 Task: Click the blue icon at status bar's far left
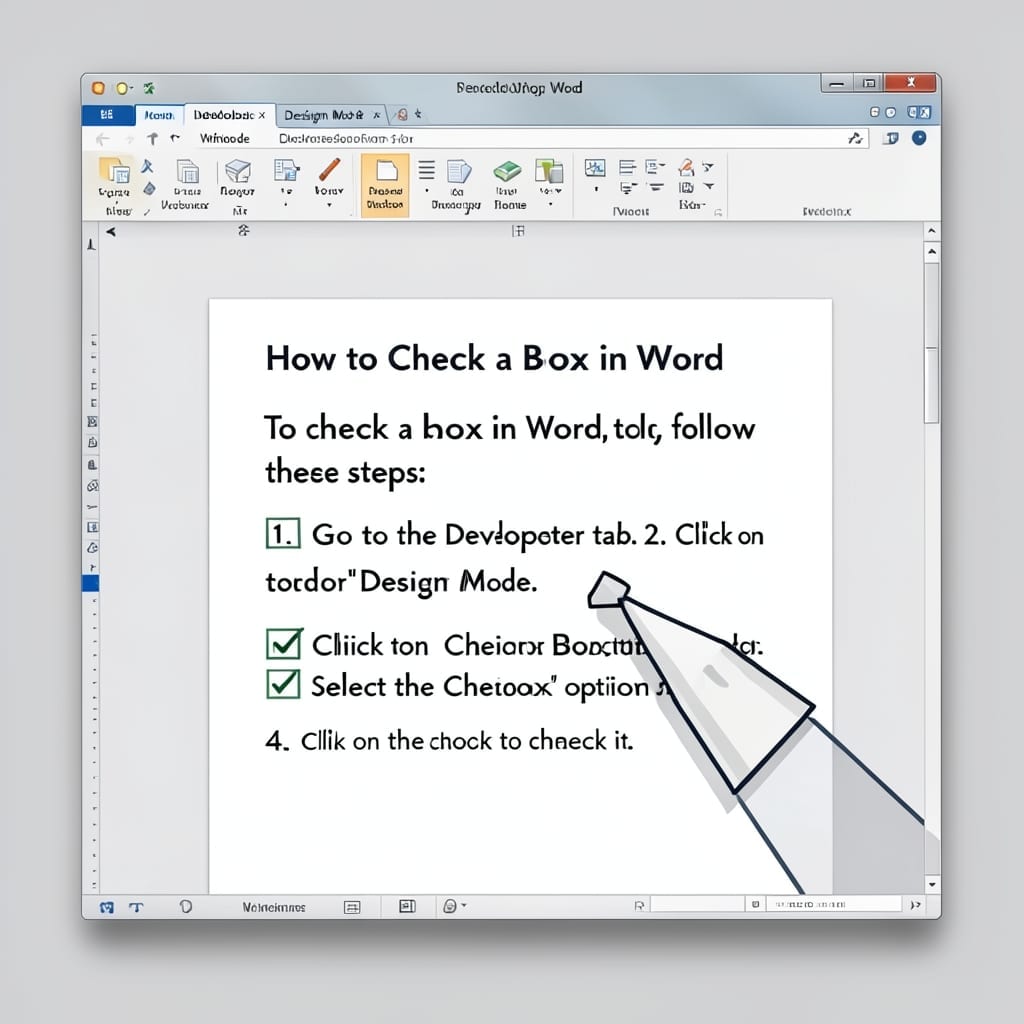click(106, 907)
